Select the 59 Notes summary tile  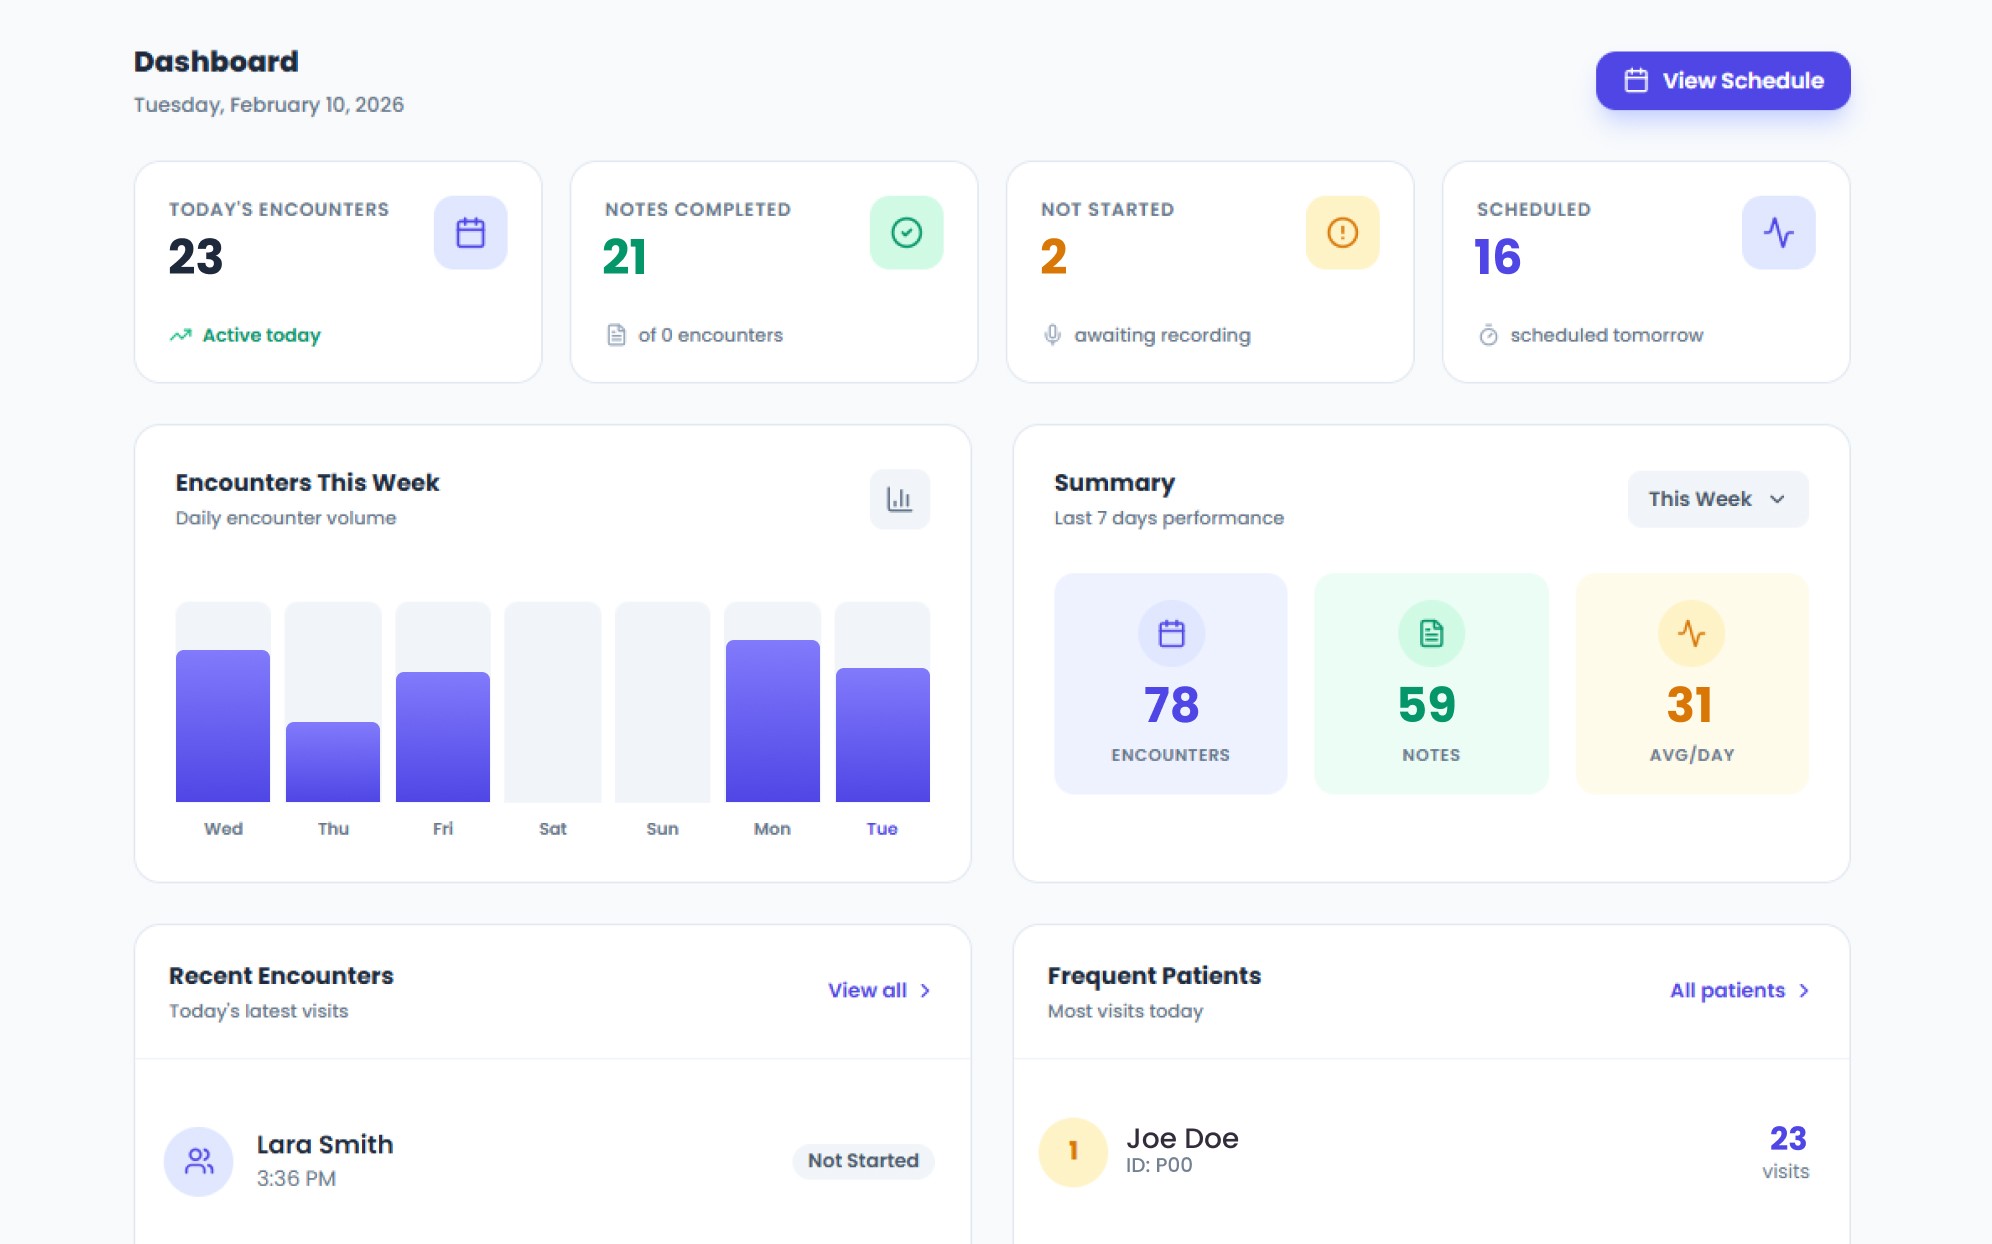[1431, 684]
